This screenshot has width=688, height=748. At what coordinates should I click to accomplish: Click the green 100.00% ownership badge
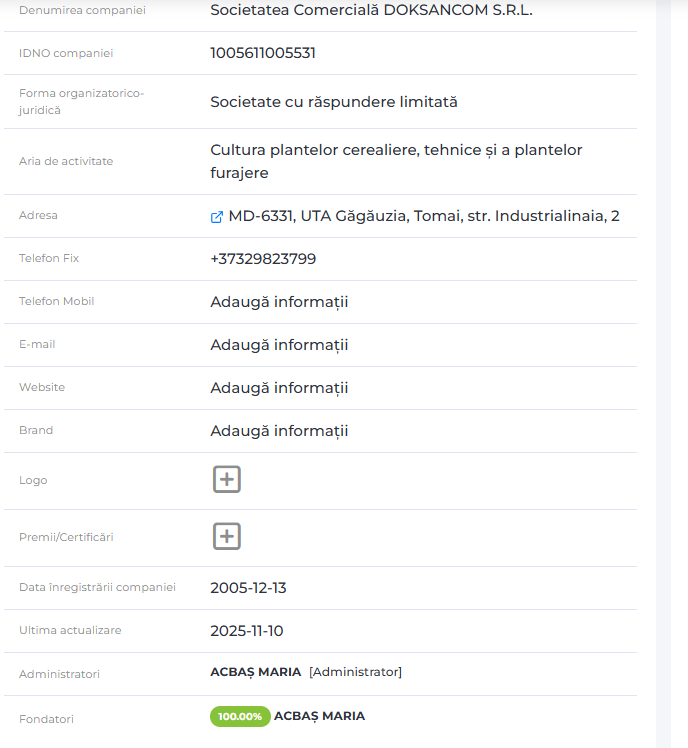[x=240, y=716]
